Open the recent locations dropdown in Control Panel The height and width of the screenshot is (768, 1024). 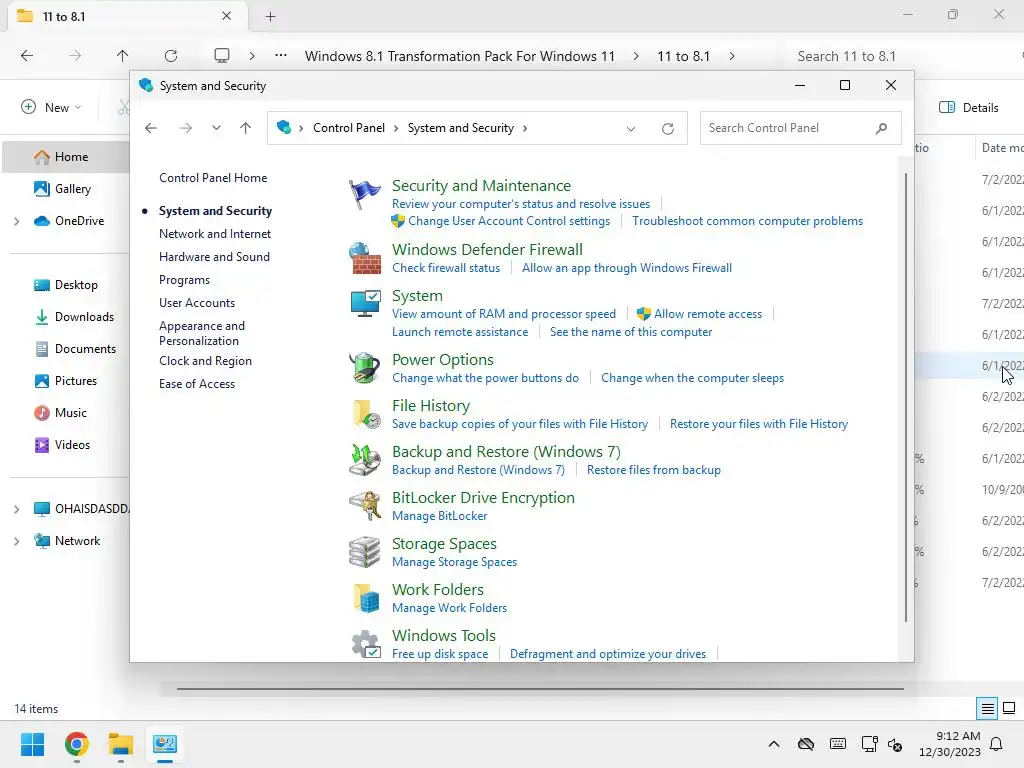pos(216,128)
